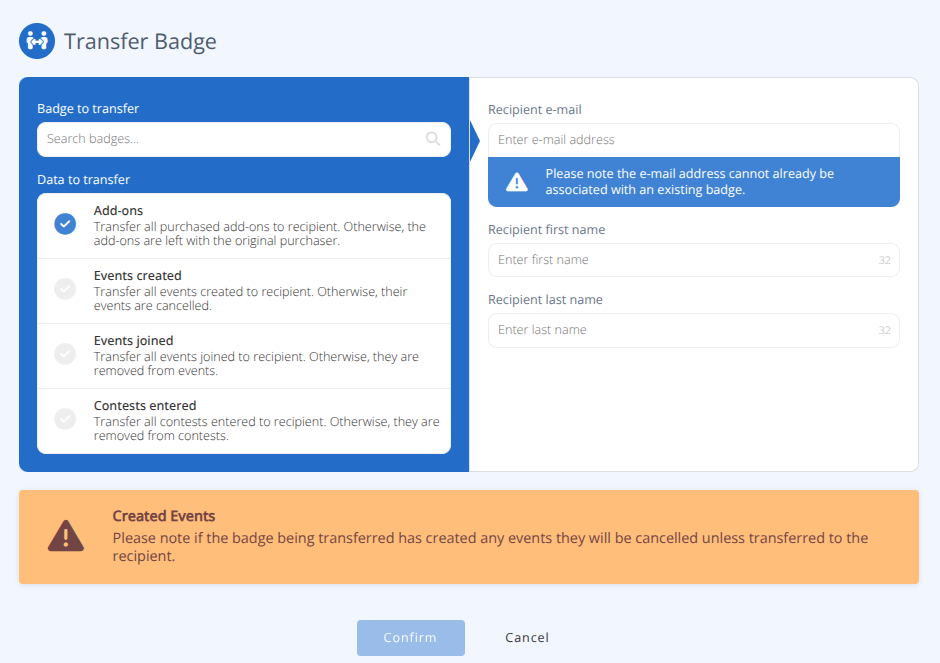940x663 pixels.
Task: Click the gray check icon beside Events created
Action: coord(65,289)
